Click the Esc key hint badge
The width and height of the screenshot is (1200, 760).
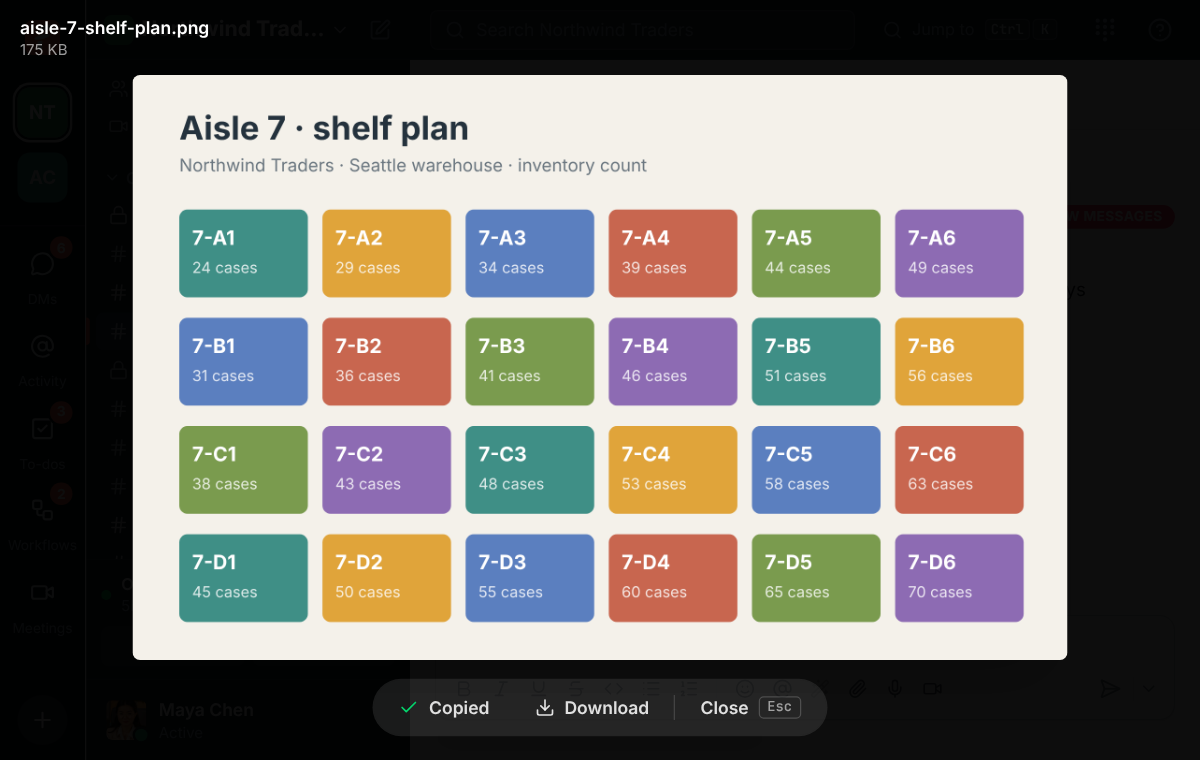pos(779,707)
